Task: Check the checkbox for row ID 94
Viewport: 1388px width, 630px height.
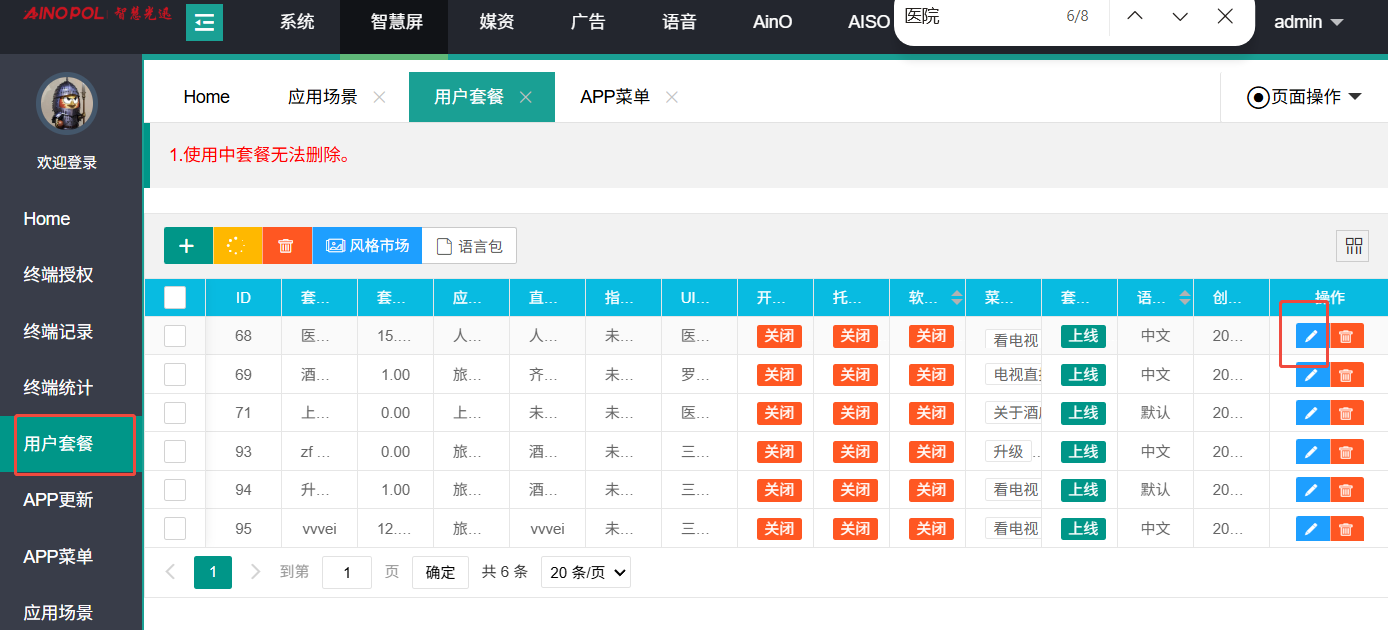Action: click(175, 490)
